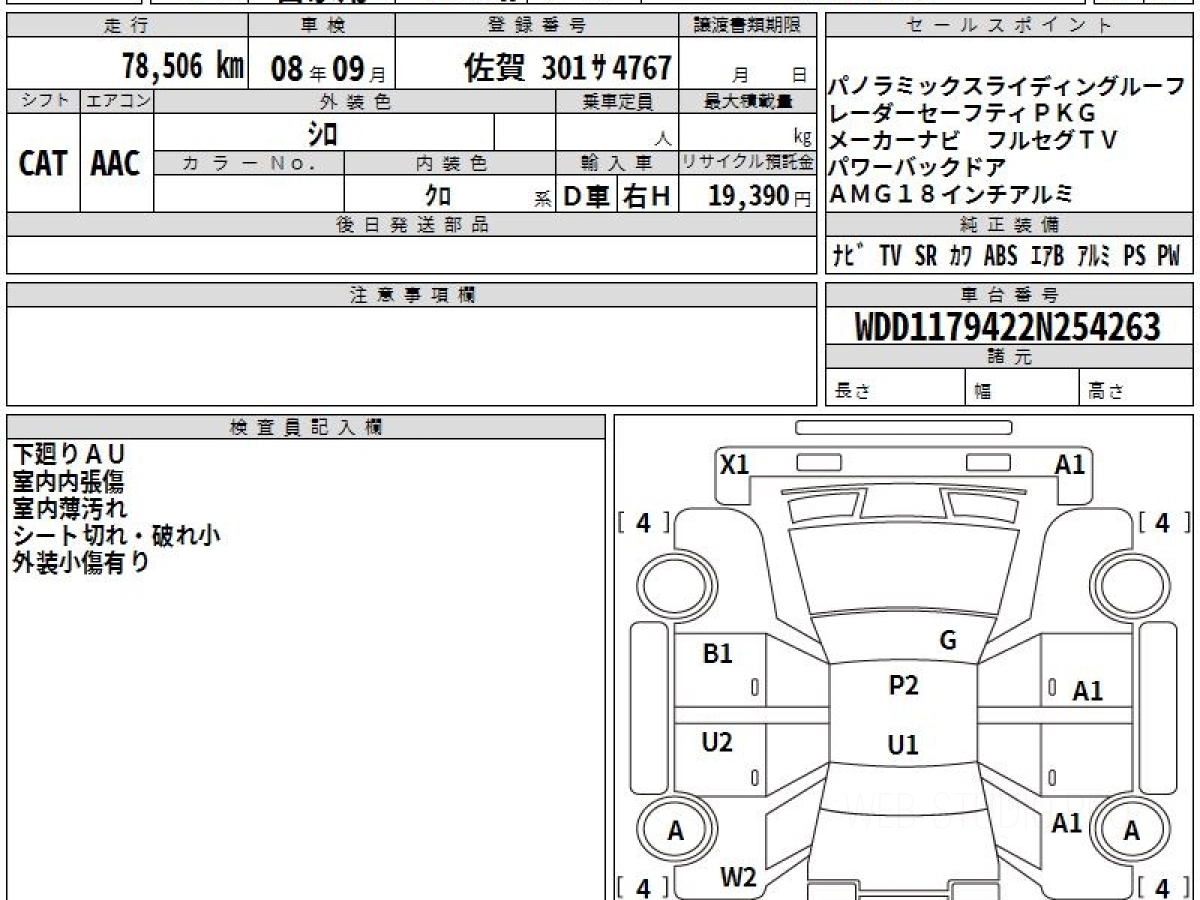Viewport: 1200px width, 900px height.
Task: Select the AAC air conditioner value
Action: [x=116, y=163]
